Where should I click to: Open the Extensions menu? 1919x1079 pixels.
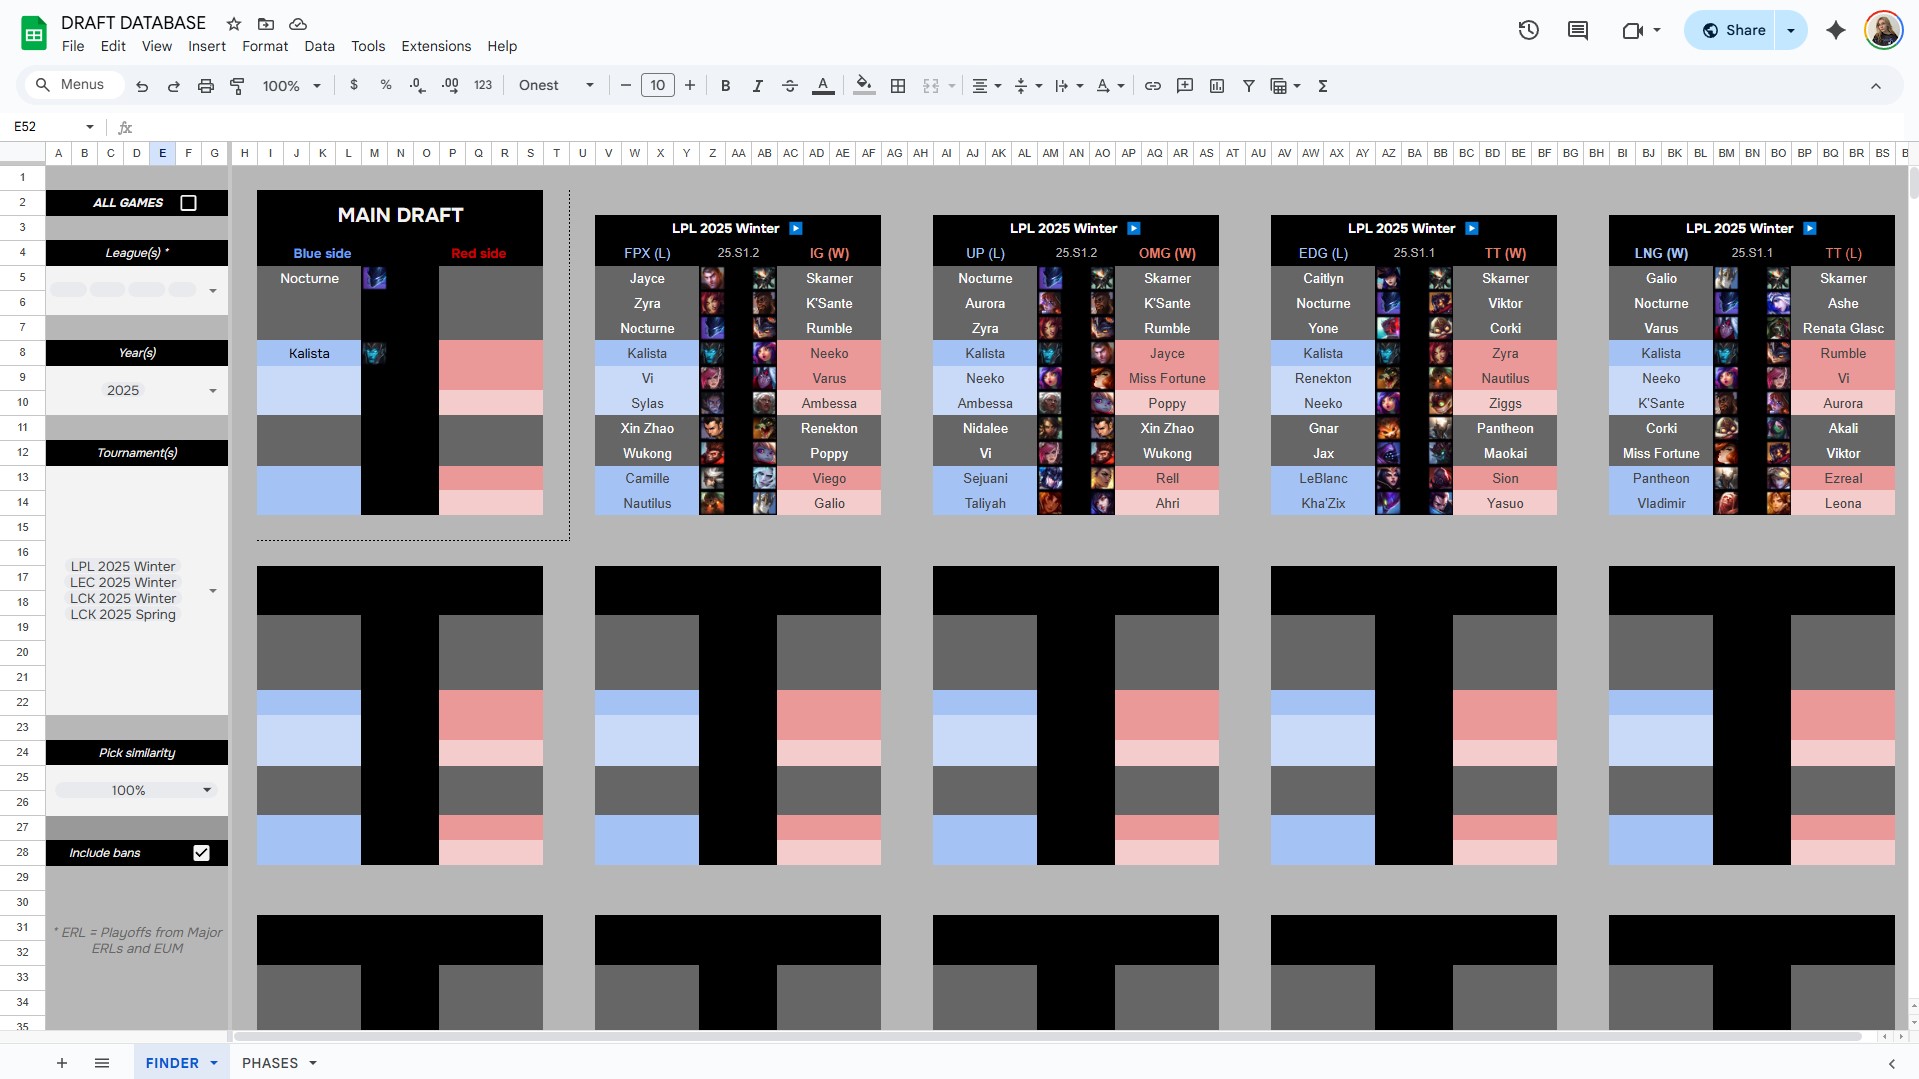point(436,46)
